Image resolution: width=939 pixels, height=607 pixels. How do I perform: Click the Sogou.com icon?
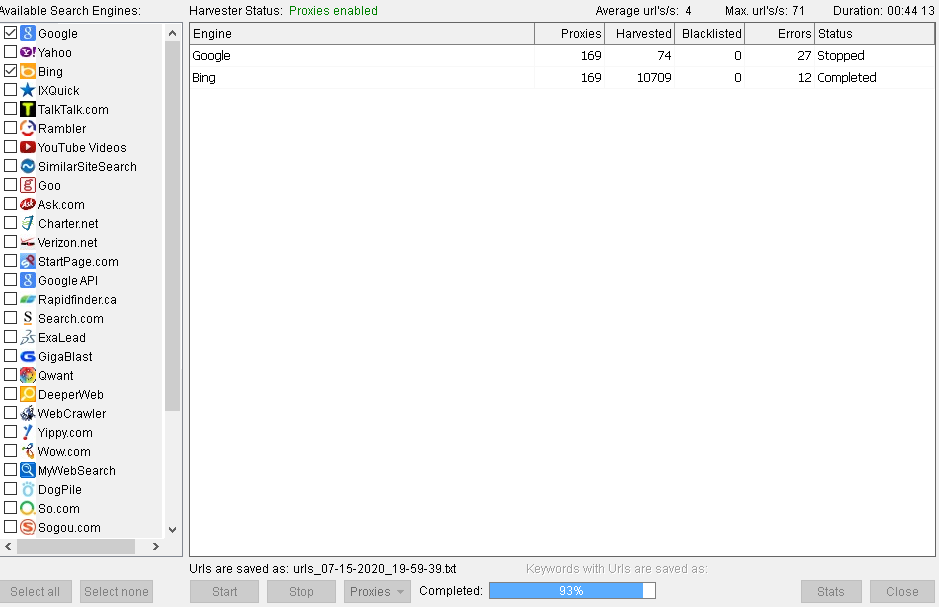tap(28, 527)
